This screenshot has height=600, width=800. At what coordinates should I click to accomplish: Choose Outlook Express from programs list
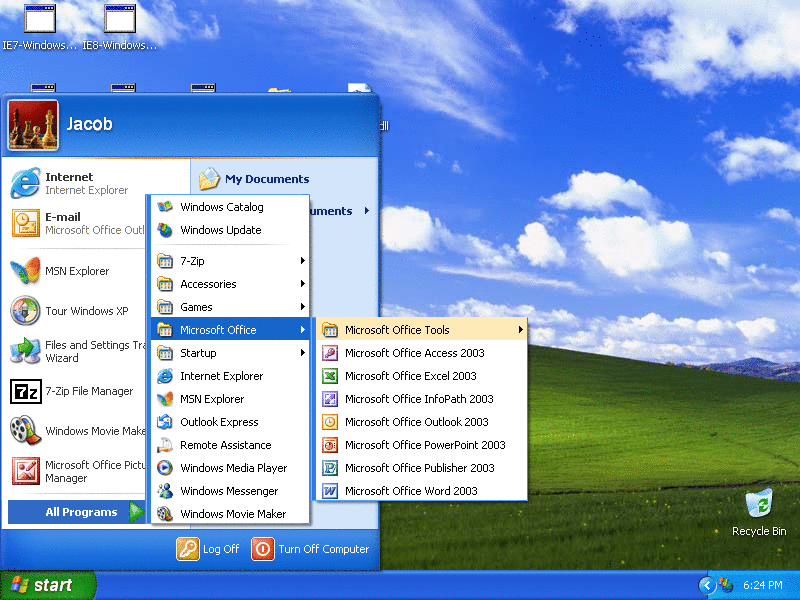(x=230, y=422)
